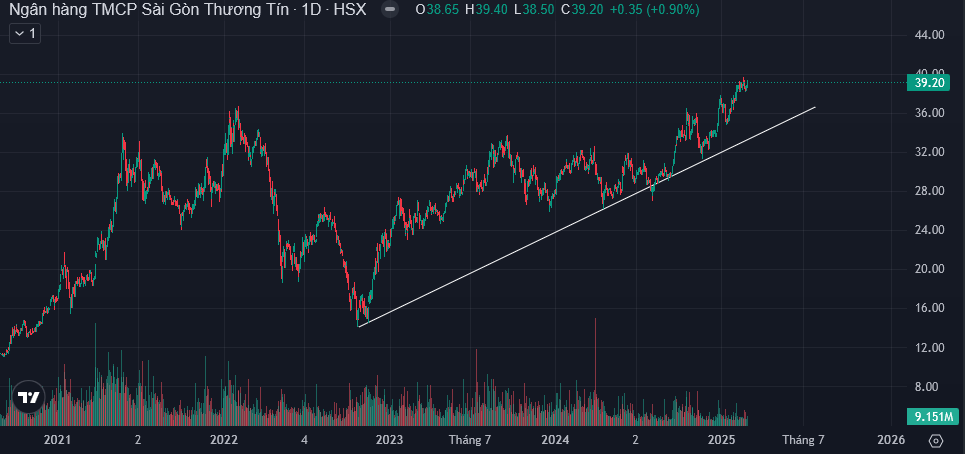Click the high value H39.40
The width and height of the screenshot is (965, 454).
tap(486, 9)
